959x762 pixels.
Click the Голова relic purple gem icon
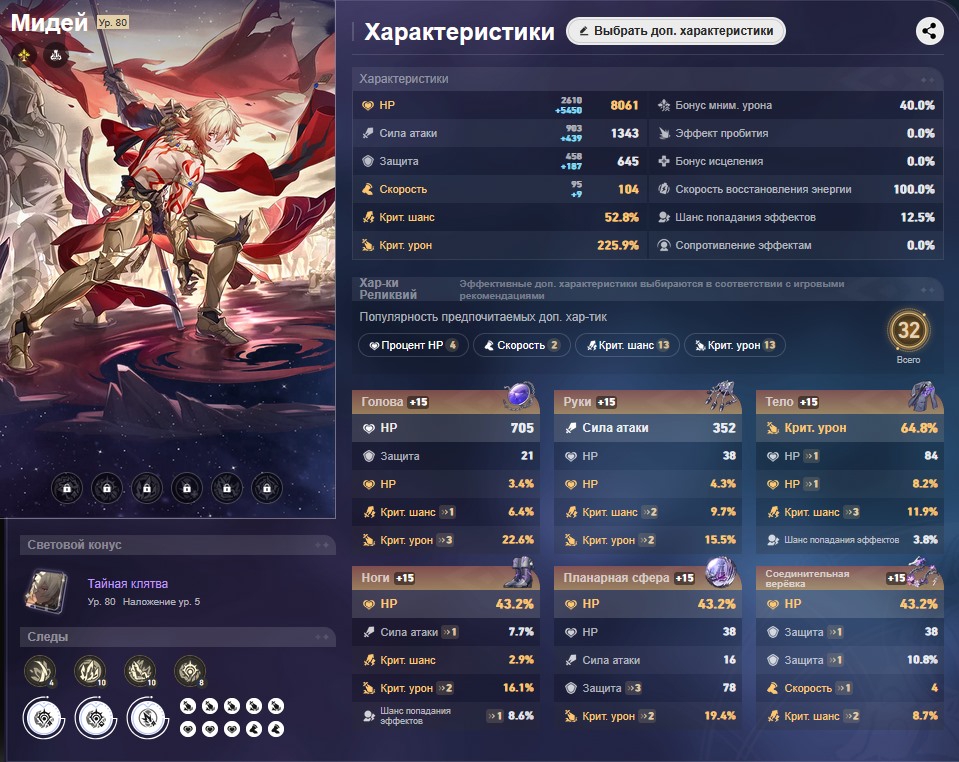point(520,394)
